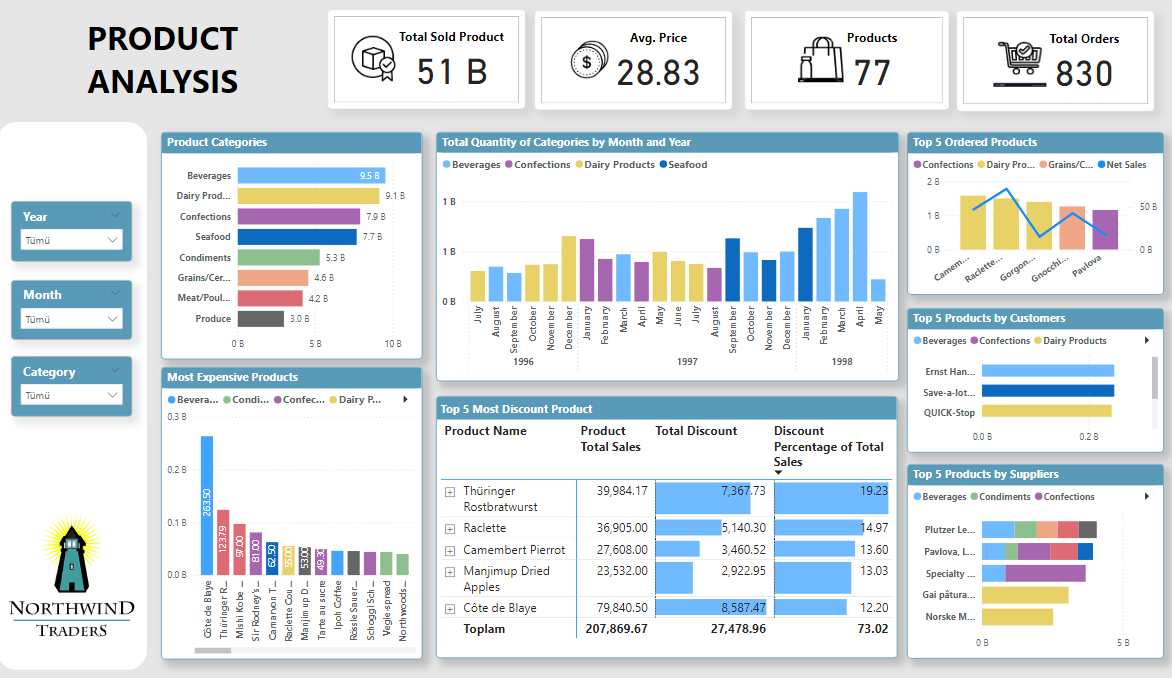The image size is (1172, 678).
Task: Click the Thüringer 123.79 price bar
Action: [x=223, y=542]
